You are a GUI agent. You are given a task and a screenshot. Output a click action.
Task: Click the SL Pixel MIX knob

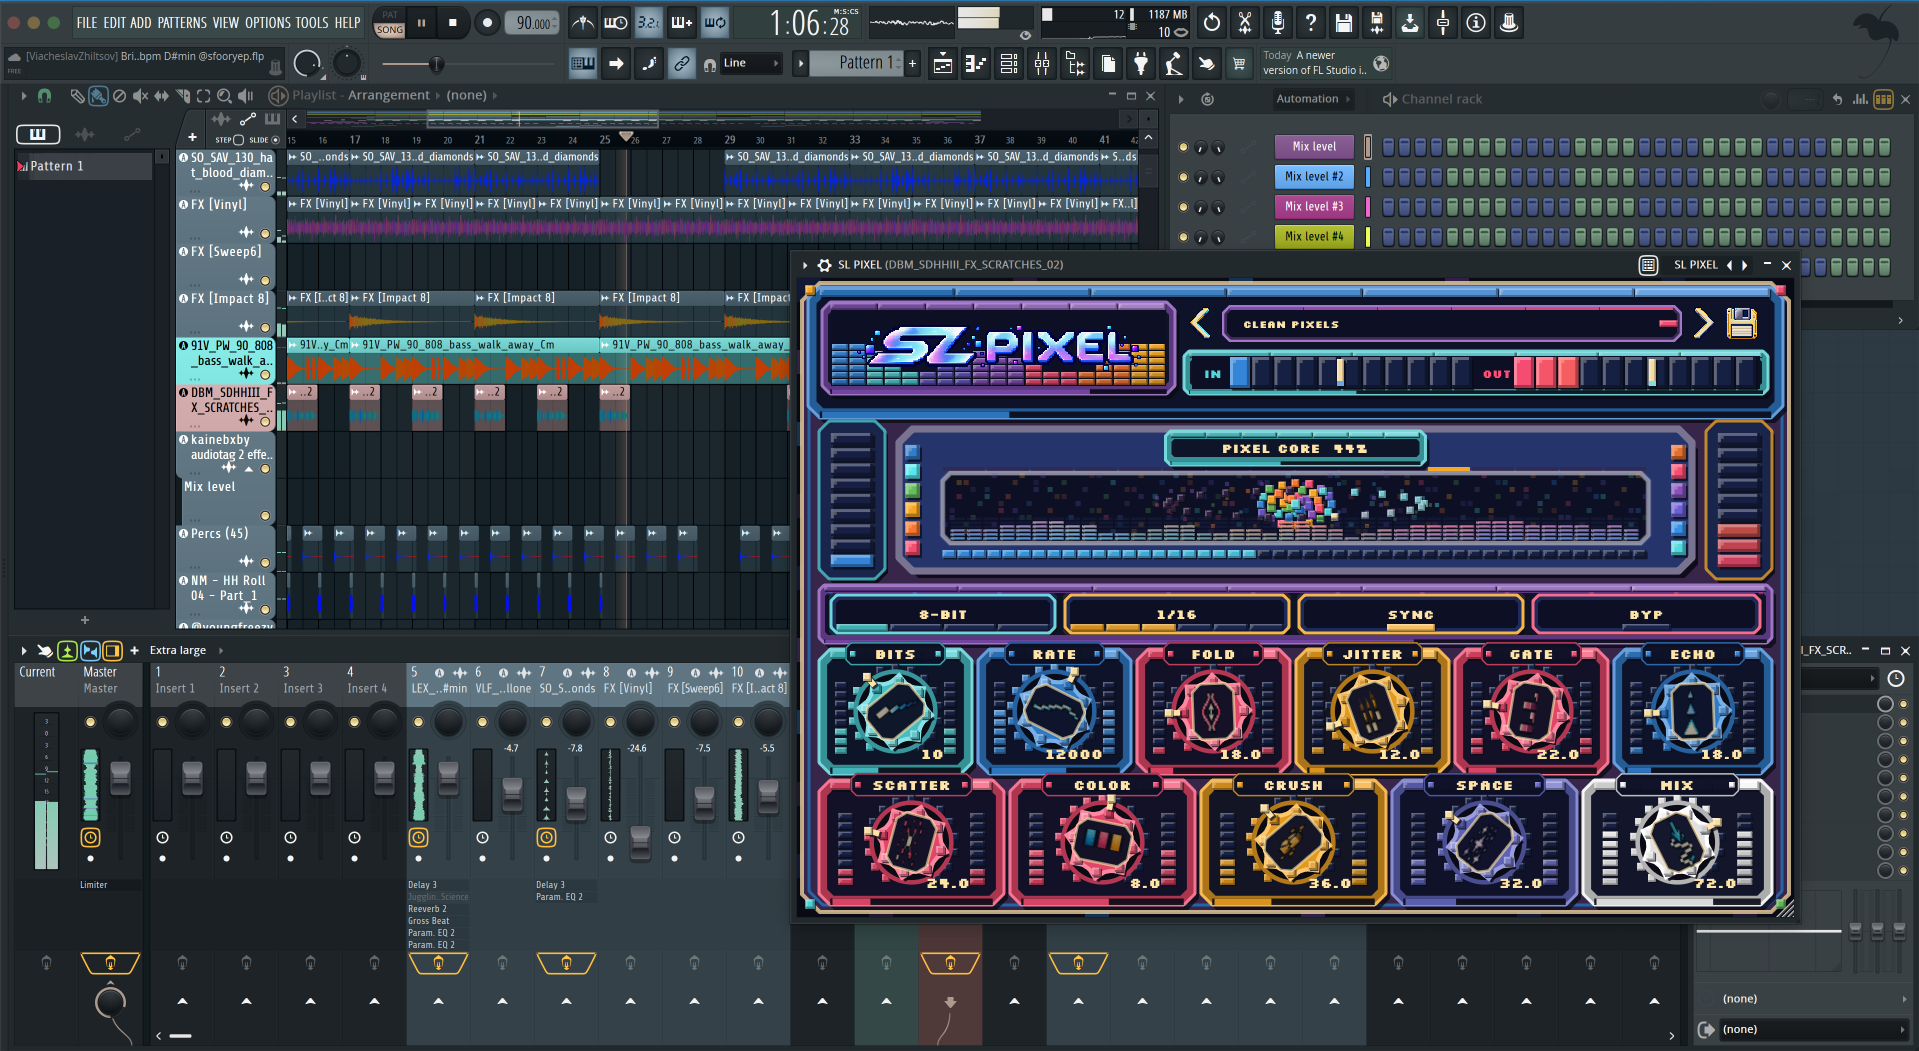click(1678, 842)
